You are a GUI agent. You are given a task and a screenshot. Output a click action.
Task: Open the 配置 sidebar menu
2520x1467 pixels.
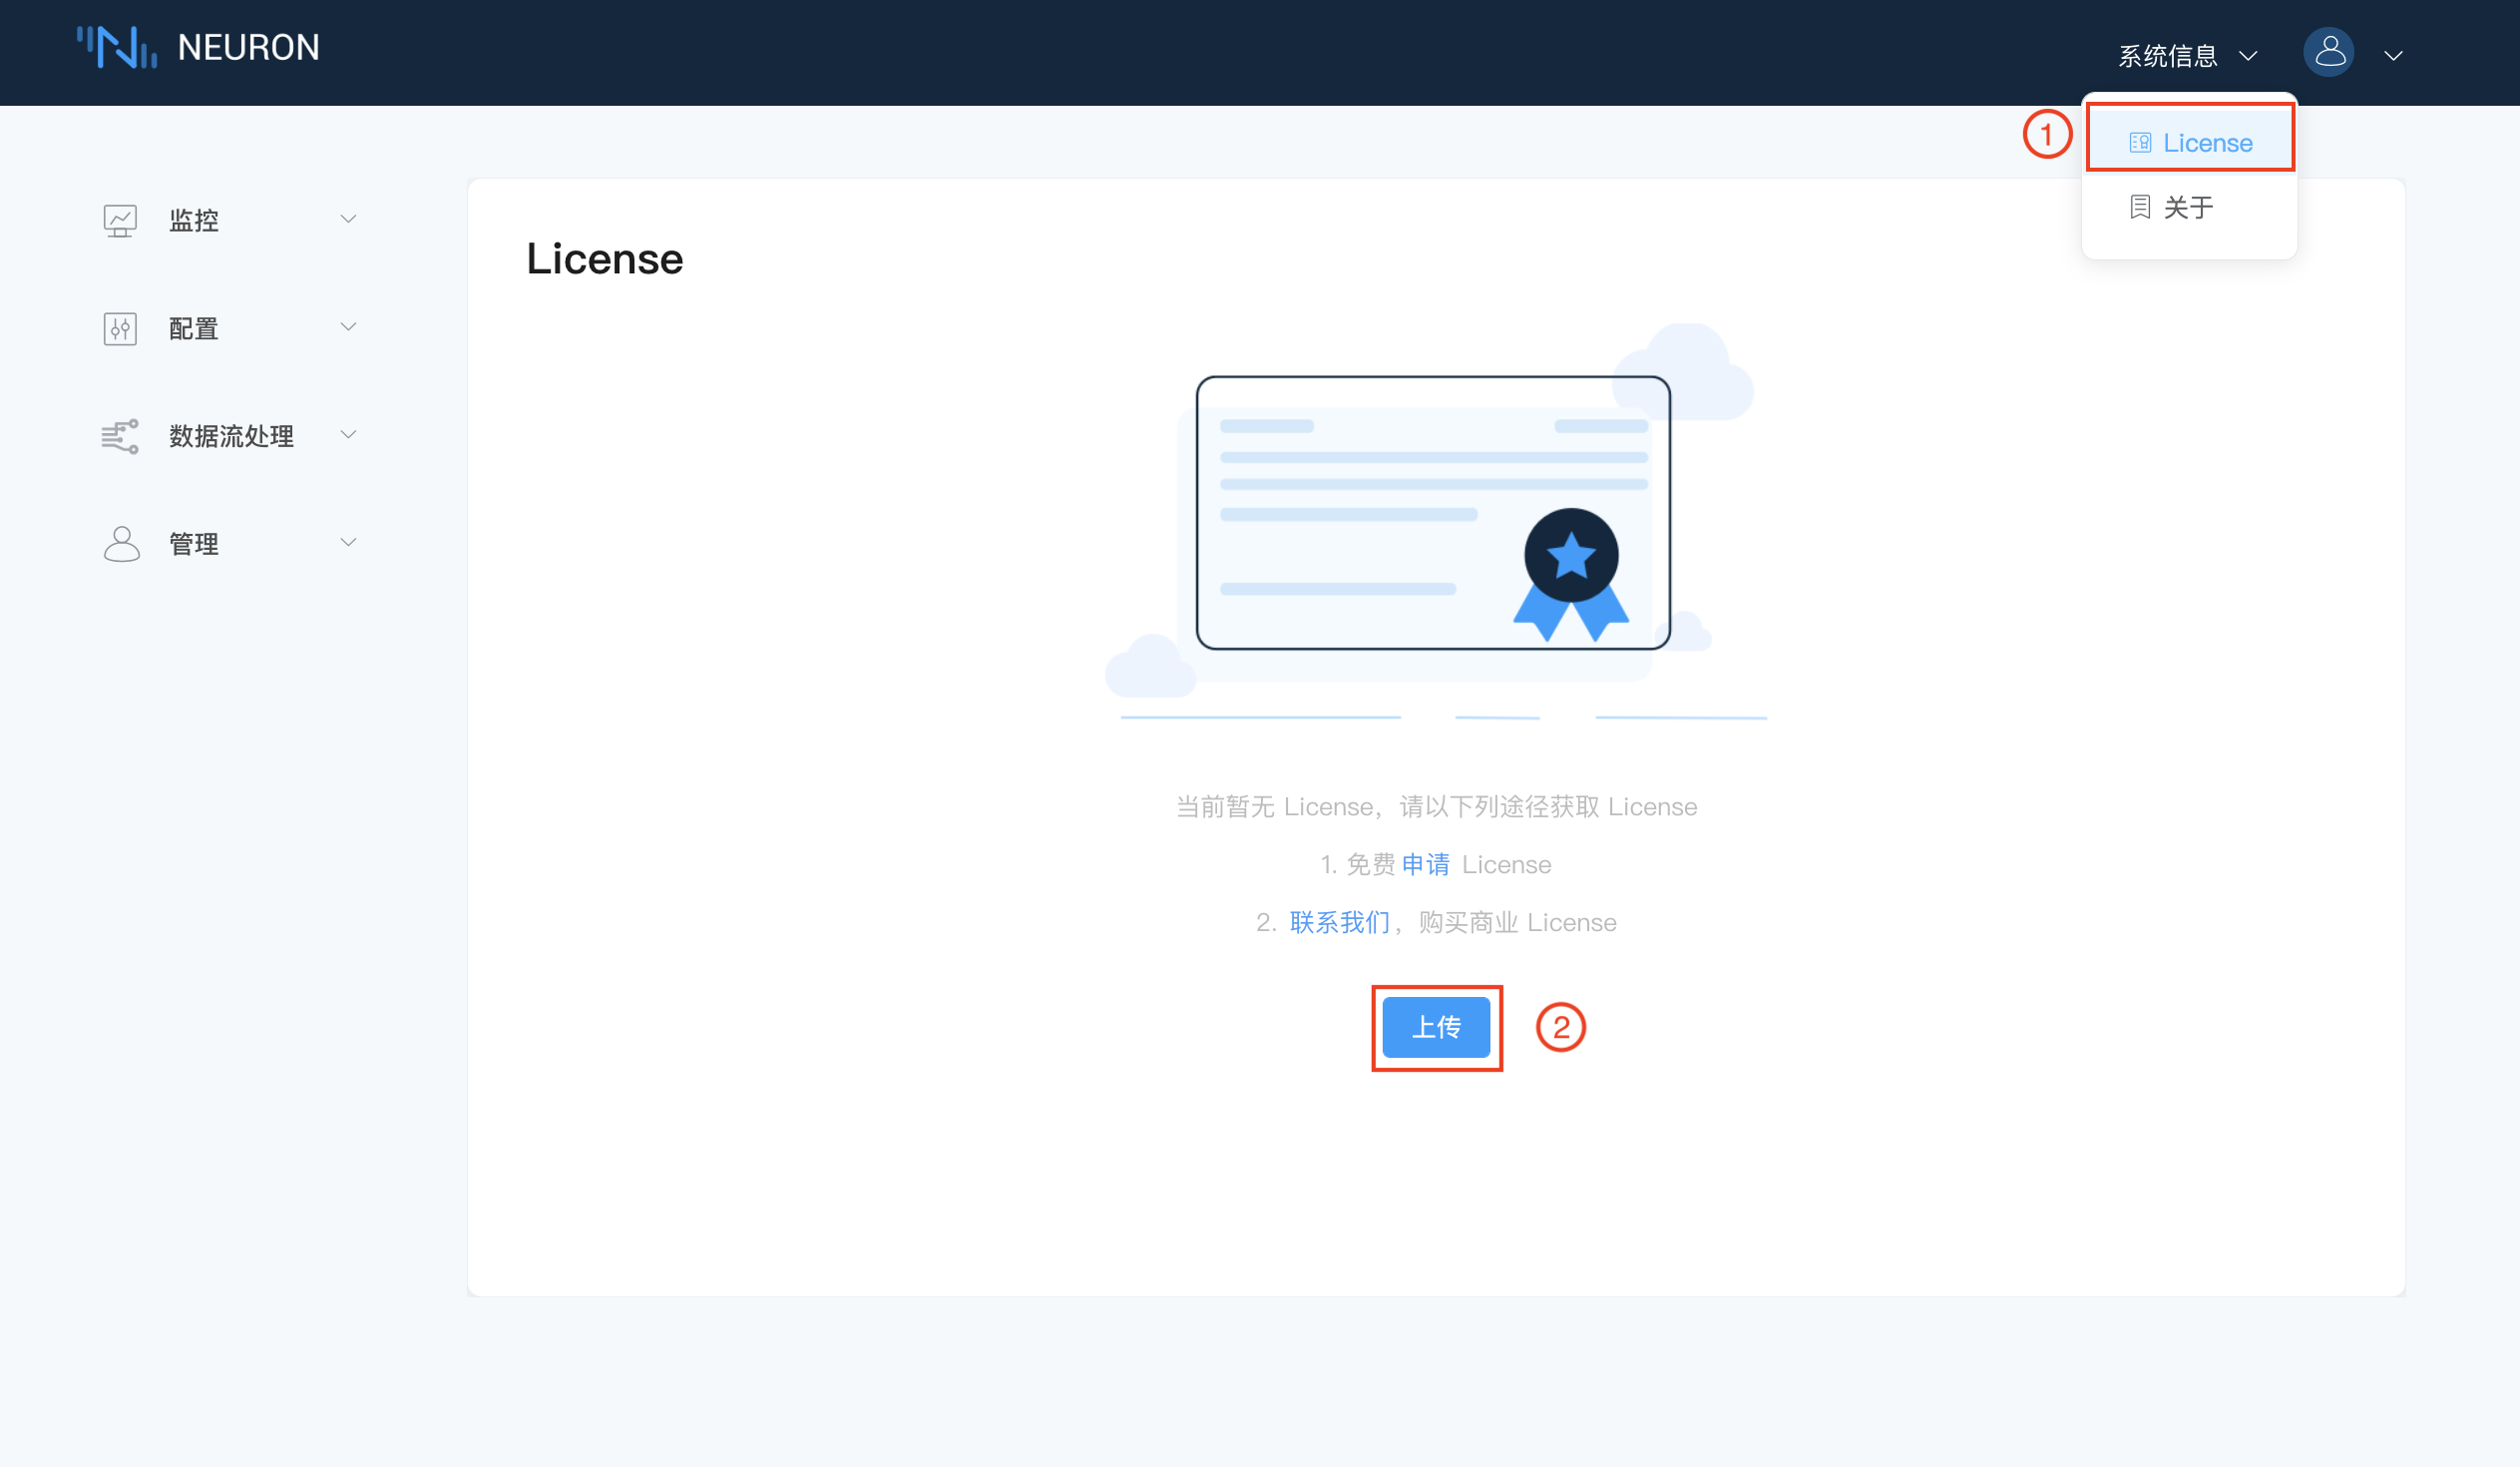[230, 328]
